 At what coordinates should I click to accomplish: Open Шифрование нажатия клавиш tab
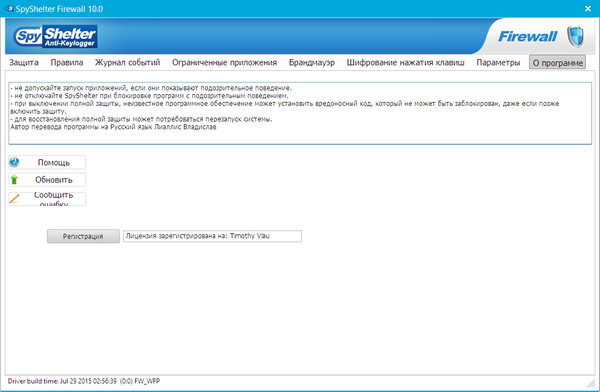click(x=405, y=62)
